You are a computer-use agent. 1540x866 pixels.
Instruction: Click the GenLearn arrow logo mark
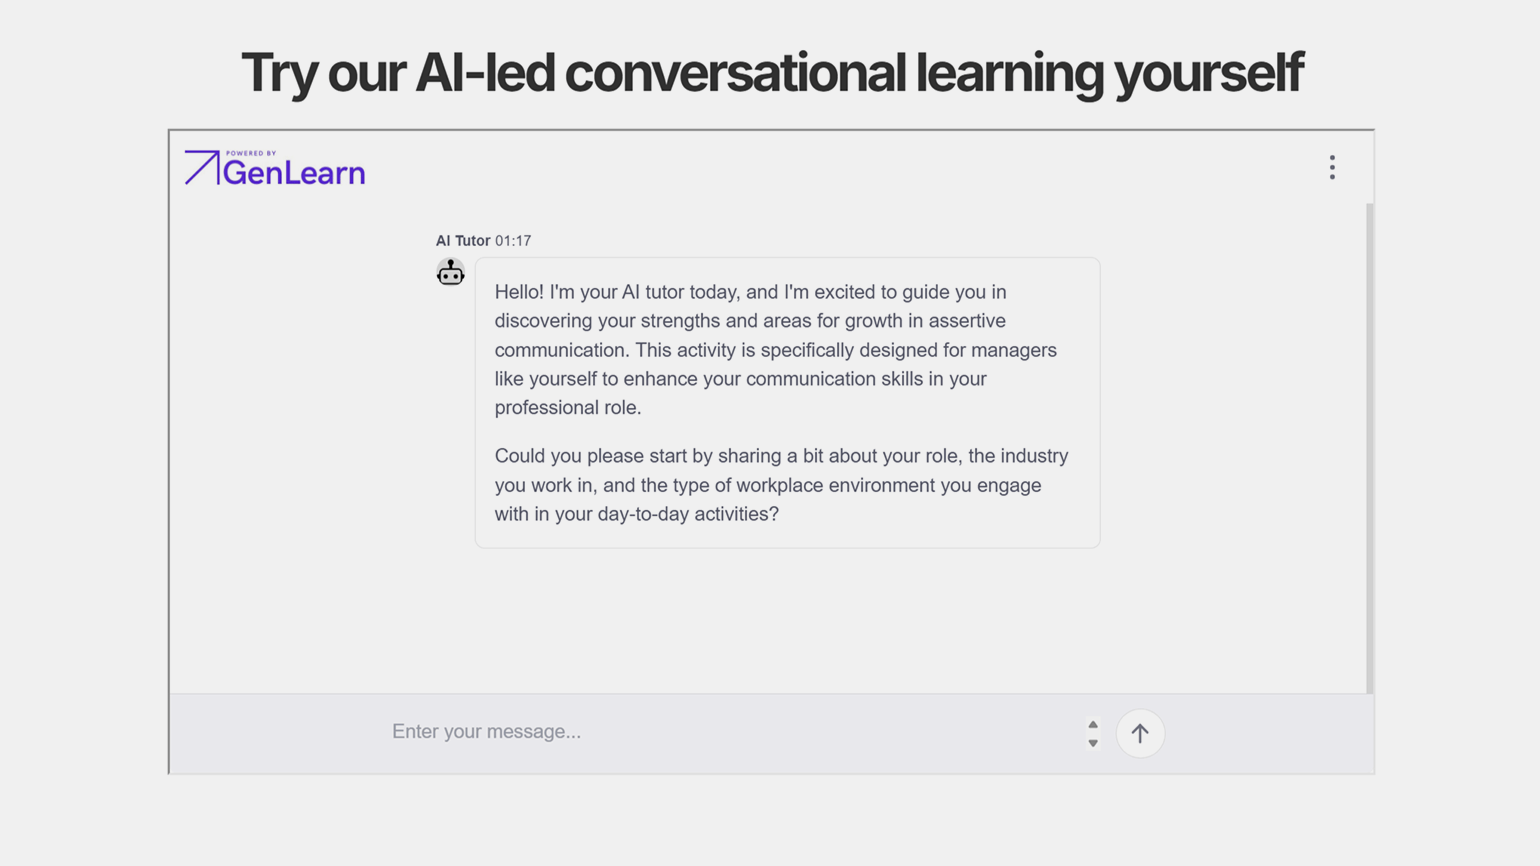click(201, 167)
